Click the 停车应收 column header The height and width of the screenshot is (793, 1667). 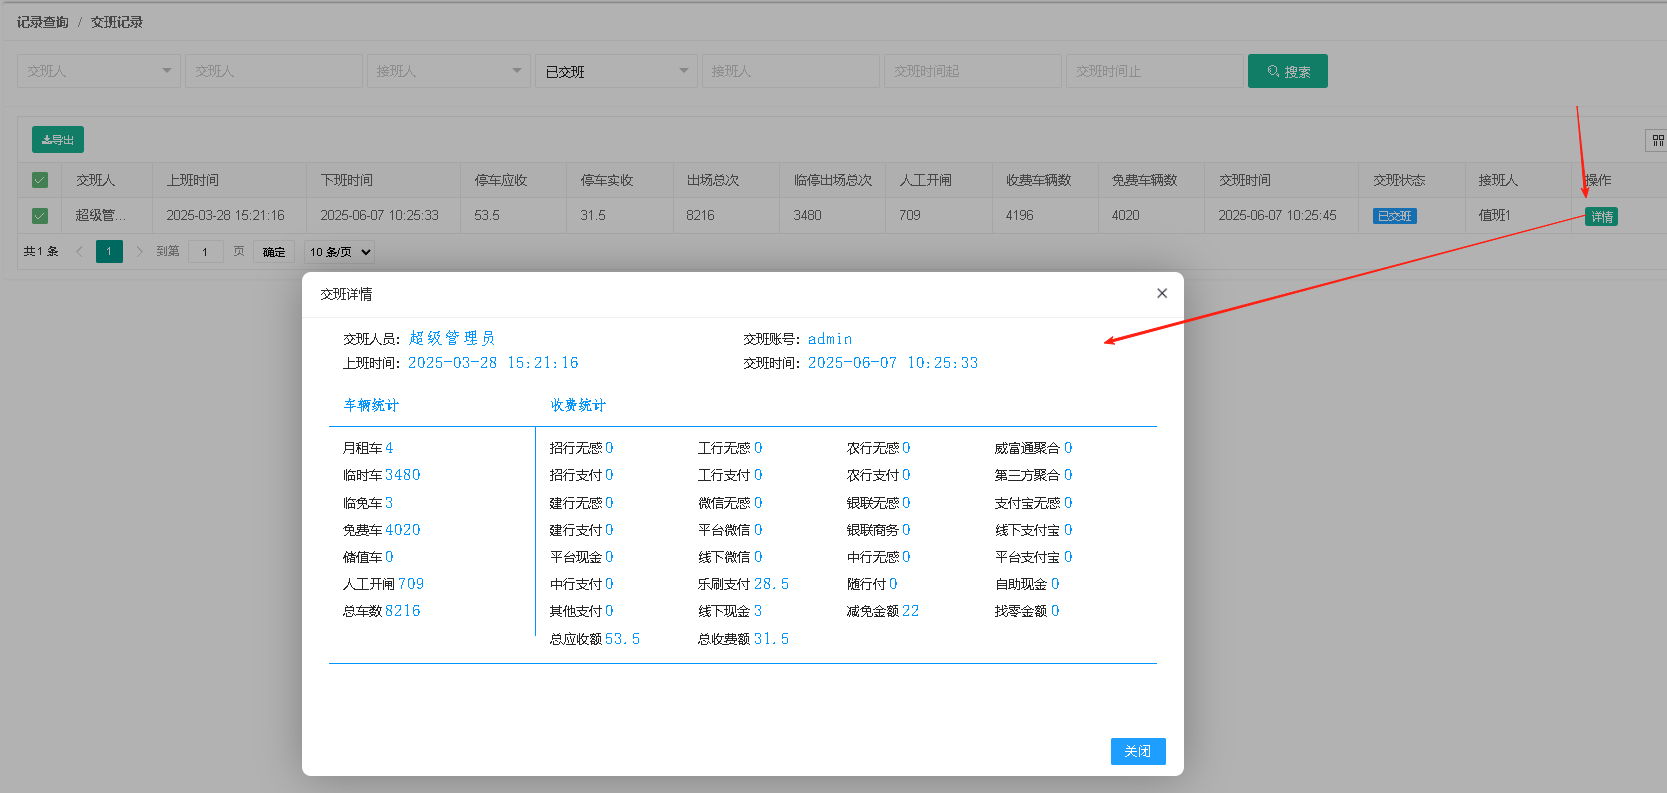(x=501, y=180)
